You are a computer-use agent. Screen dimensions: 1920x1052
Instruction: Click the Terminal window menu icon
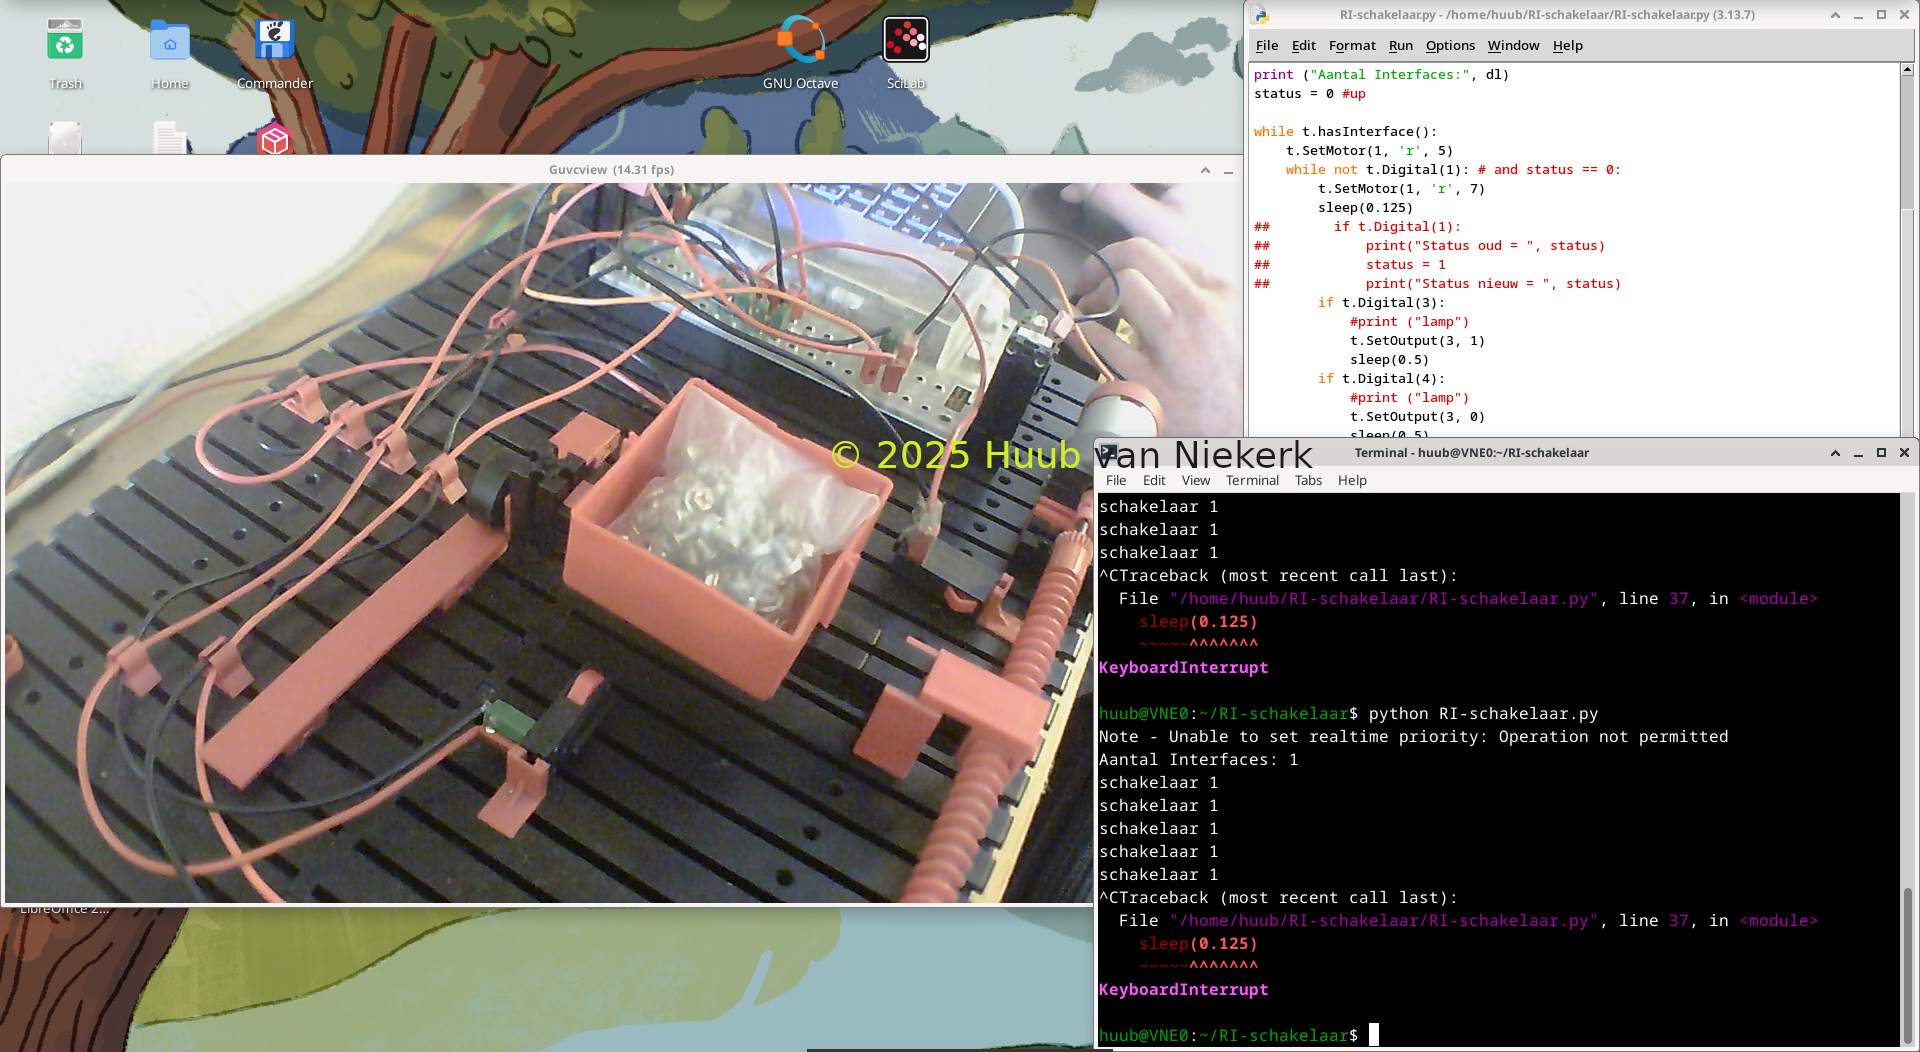(x=1109, y=453)
